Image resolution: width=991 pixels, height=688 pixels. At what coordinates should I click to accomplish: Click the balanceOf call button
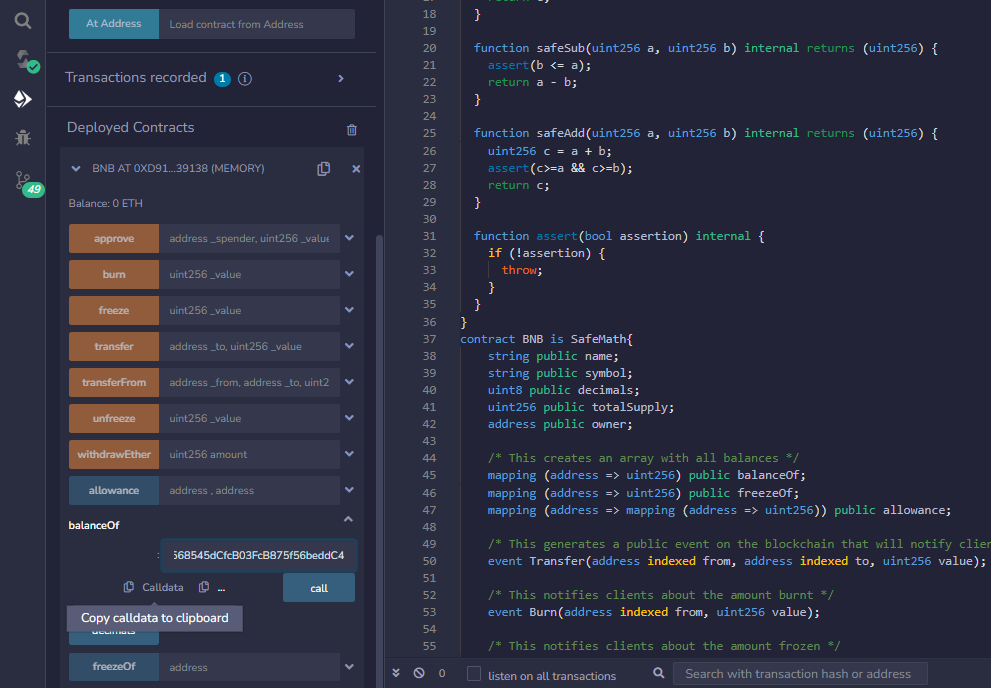click(x=319, y=588)
